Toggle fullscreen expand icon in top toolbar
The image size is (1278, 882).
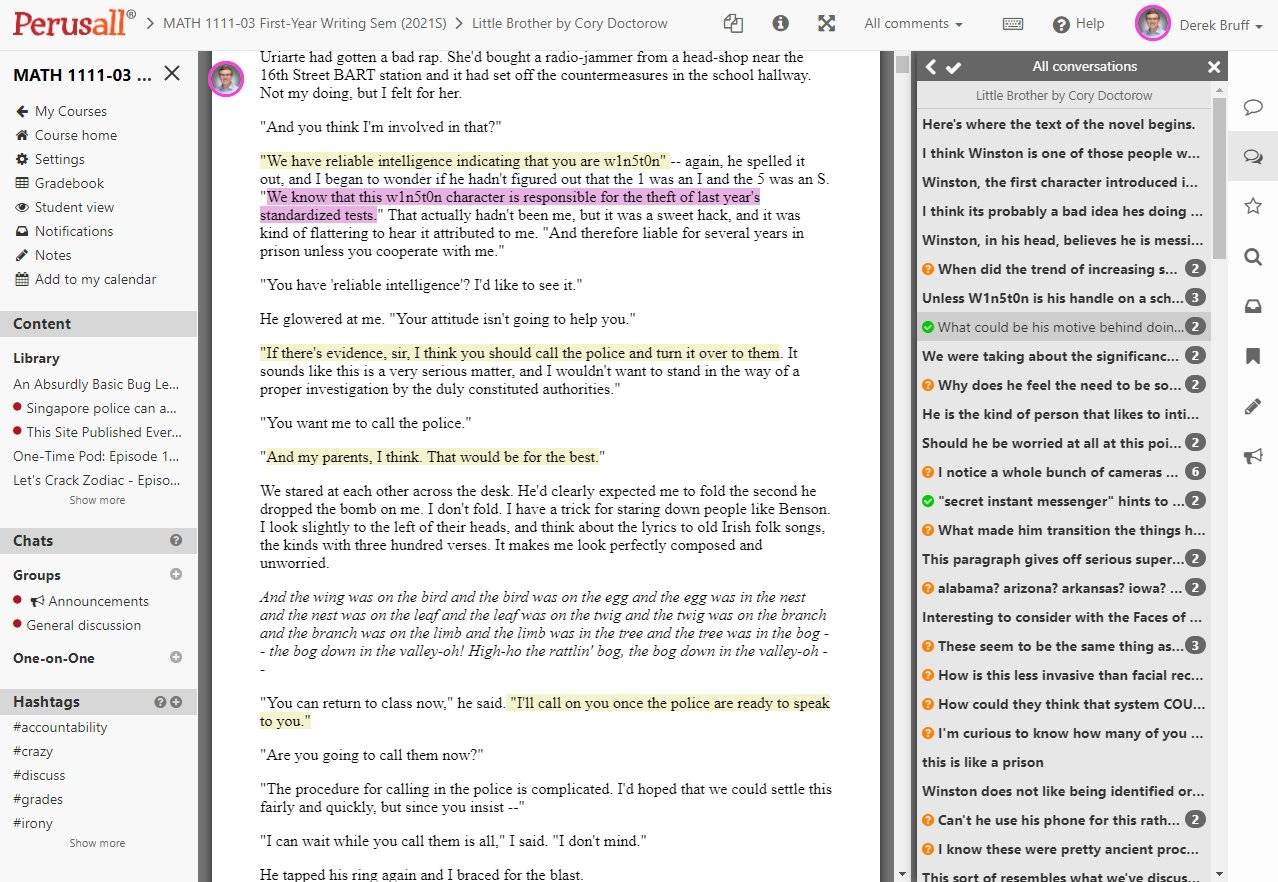[826, 24]
